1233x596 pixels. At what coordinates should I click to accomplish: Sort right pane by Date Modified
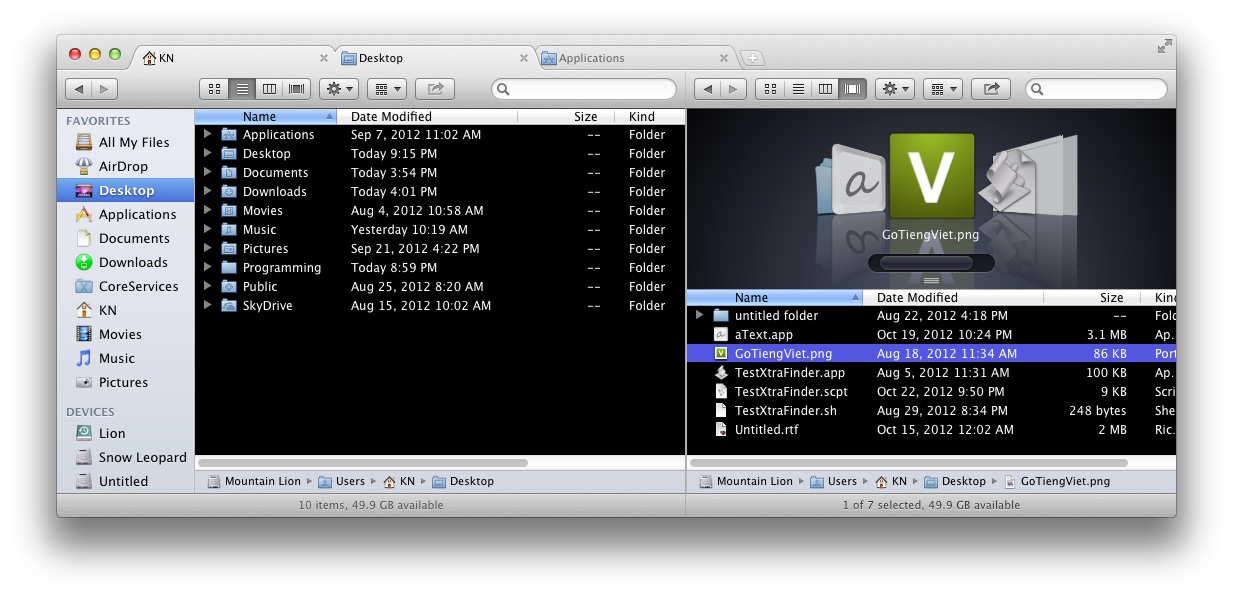point(953,297)
